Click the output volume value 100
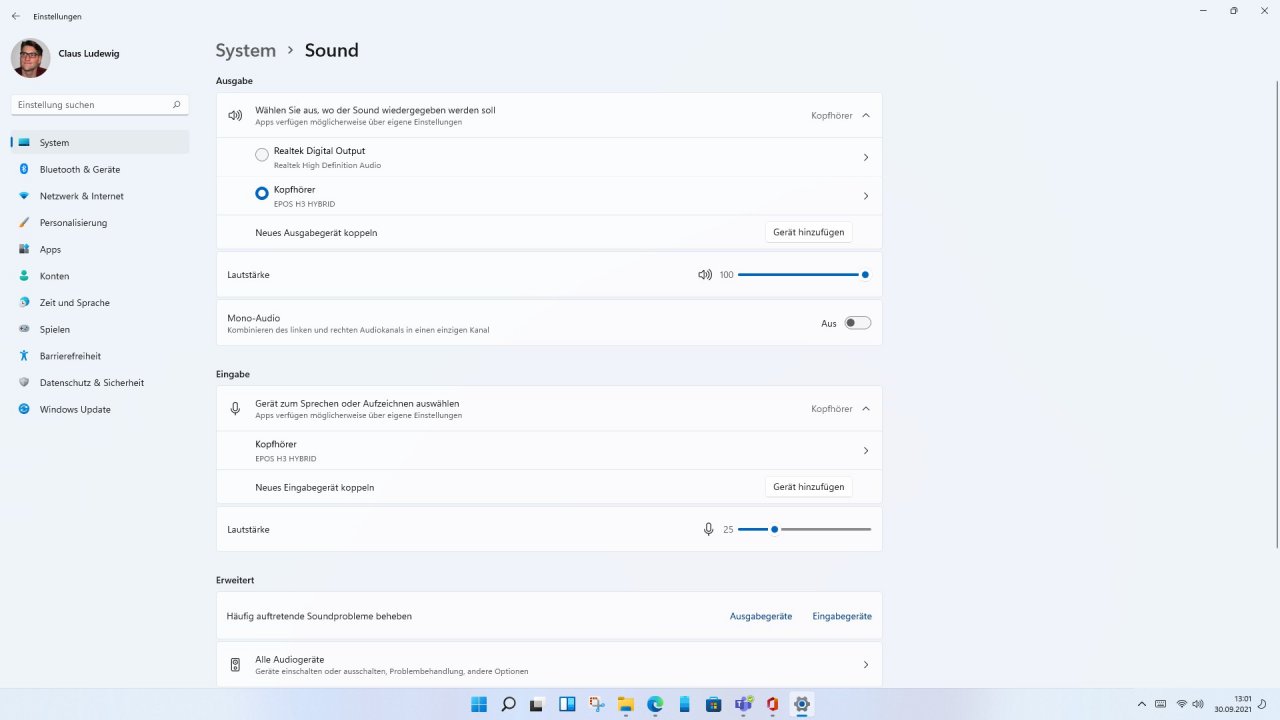Image resolution: width=1280 pixels, height=720 pixels. (726, 275)
